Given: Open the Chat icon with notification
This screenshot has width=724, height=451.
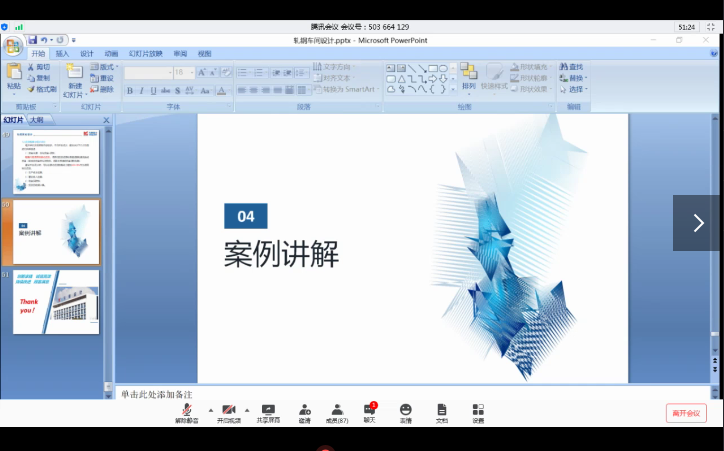Looking at the screenshot, I should [369, 411].
